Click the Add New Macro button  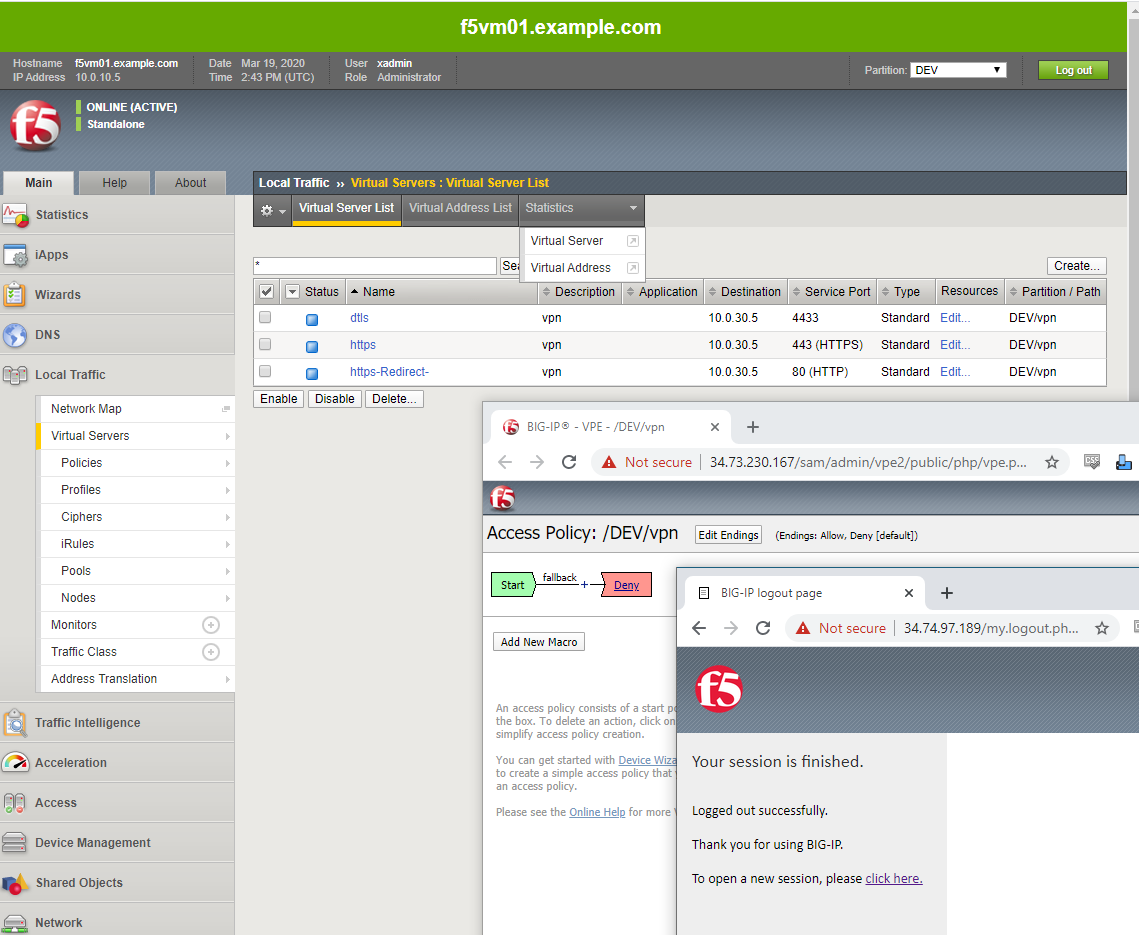pyautogui.click(x=538, y=642)
